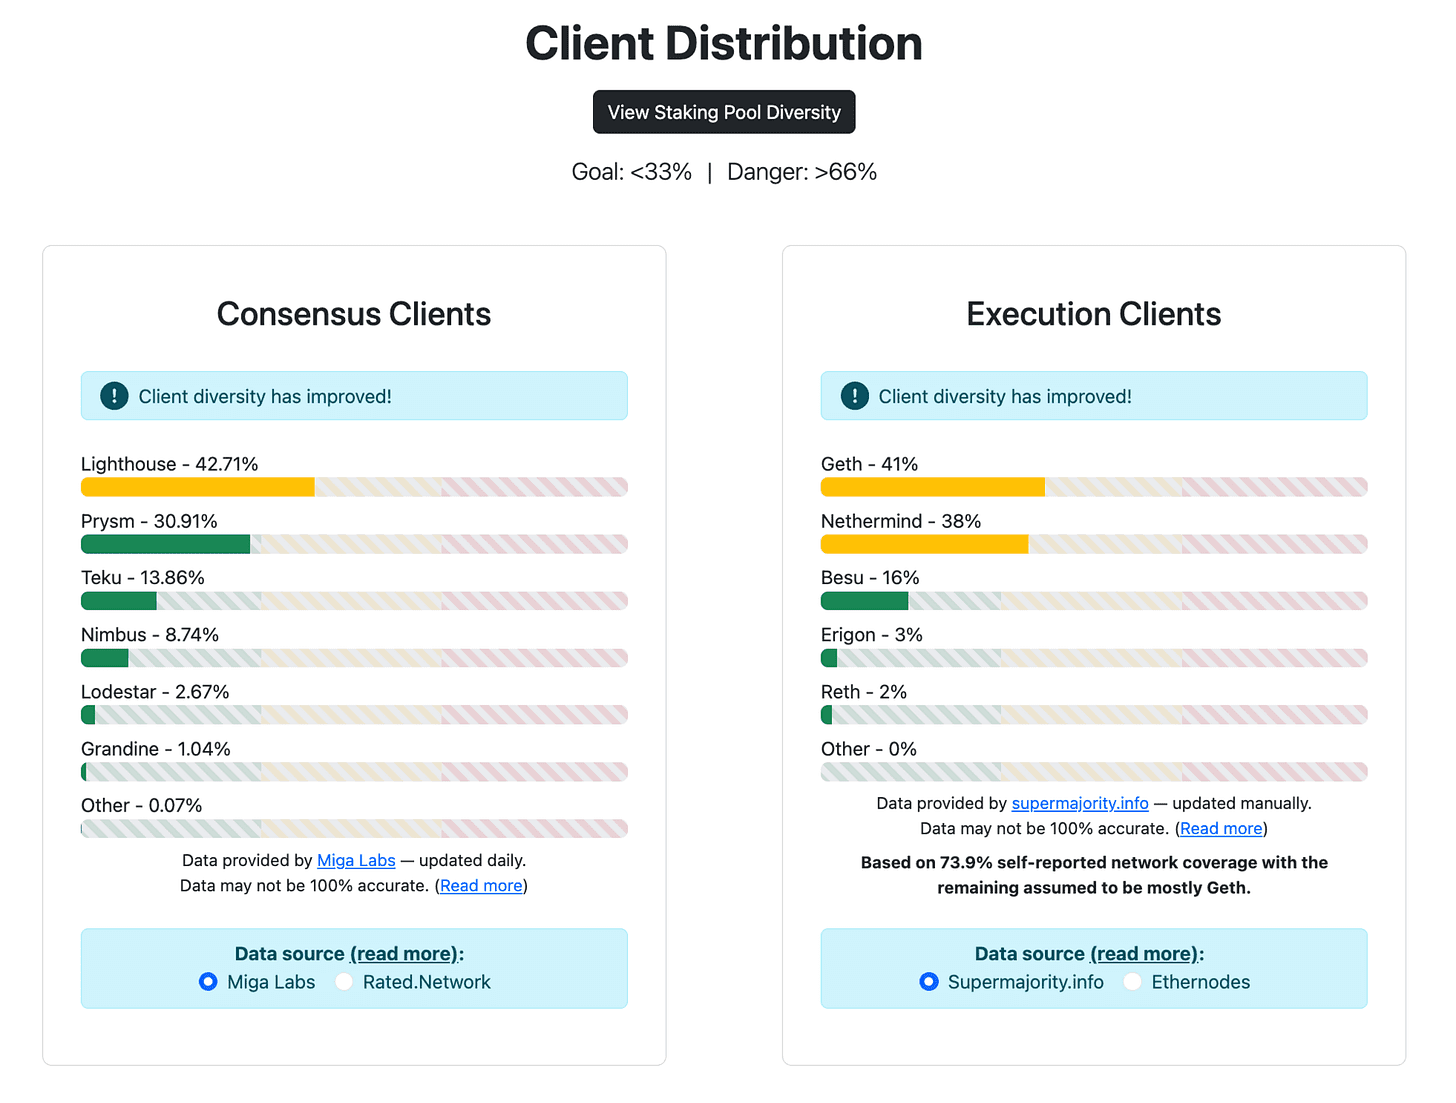Click the Client Distribution page heading

(x=724, y=44)
